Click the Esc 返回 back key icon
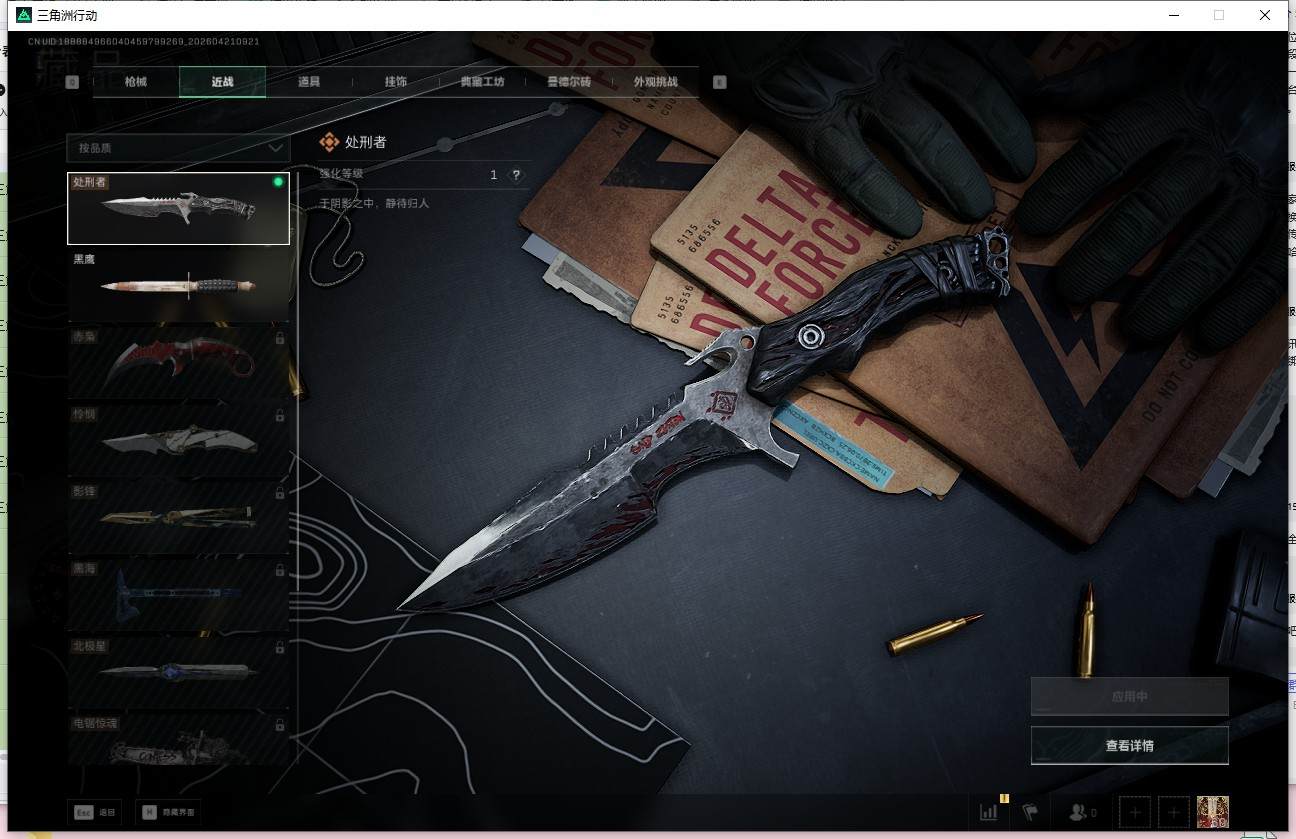Image resolution: width=1296 pixels, height=839 pixels. [x=83, y=812]
